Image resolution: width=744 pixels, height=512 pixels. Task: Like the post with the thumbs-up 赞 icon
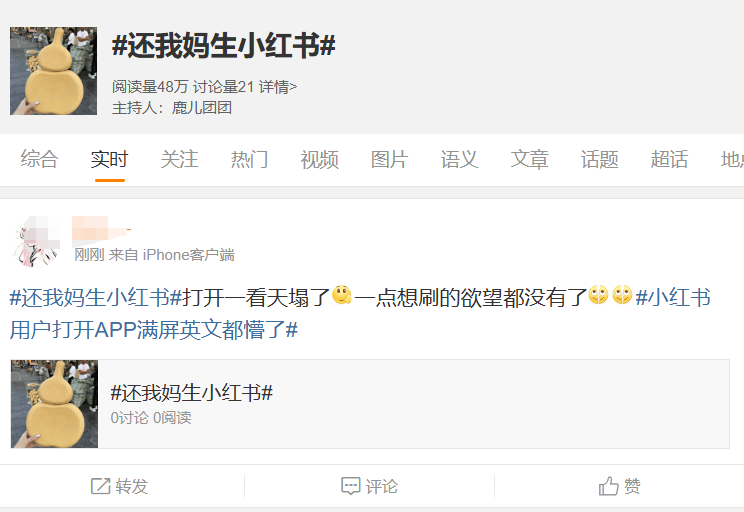click(609, 486)
